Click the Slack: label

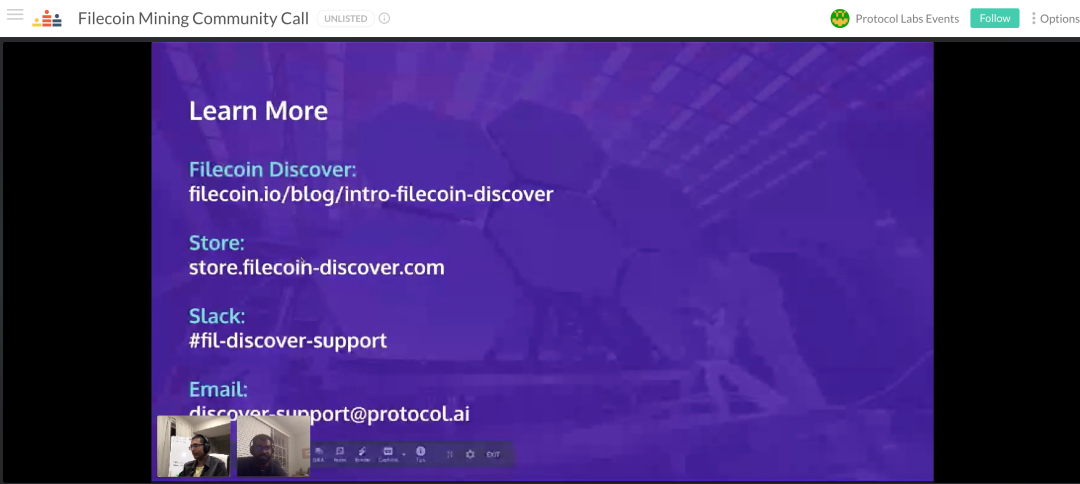pos(217,316)
